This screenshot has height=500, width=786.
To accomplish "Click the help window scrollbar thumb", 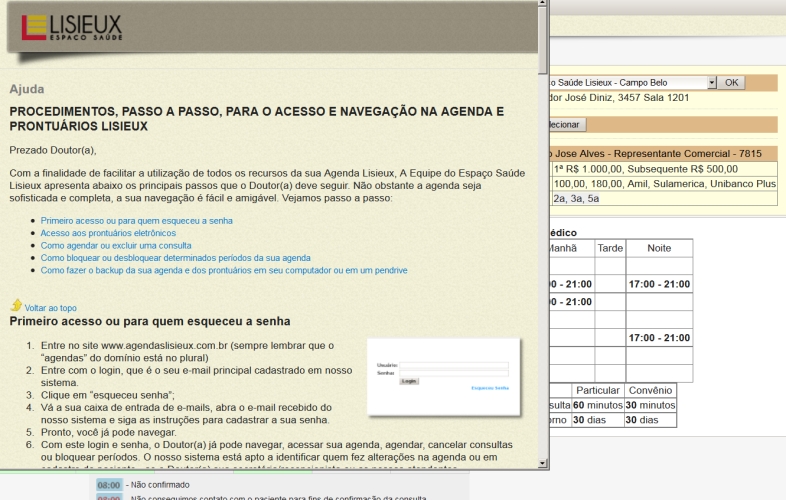I will 542,40.
